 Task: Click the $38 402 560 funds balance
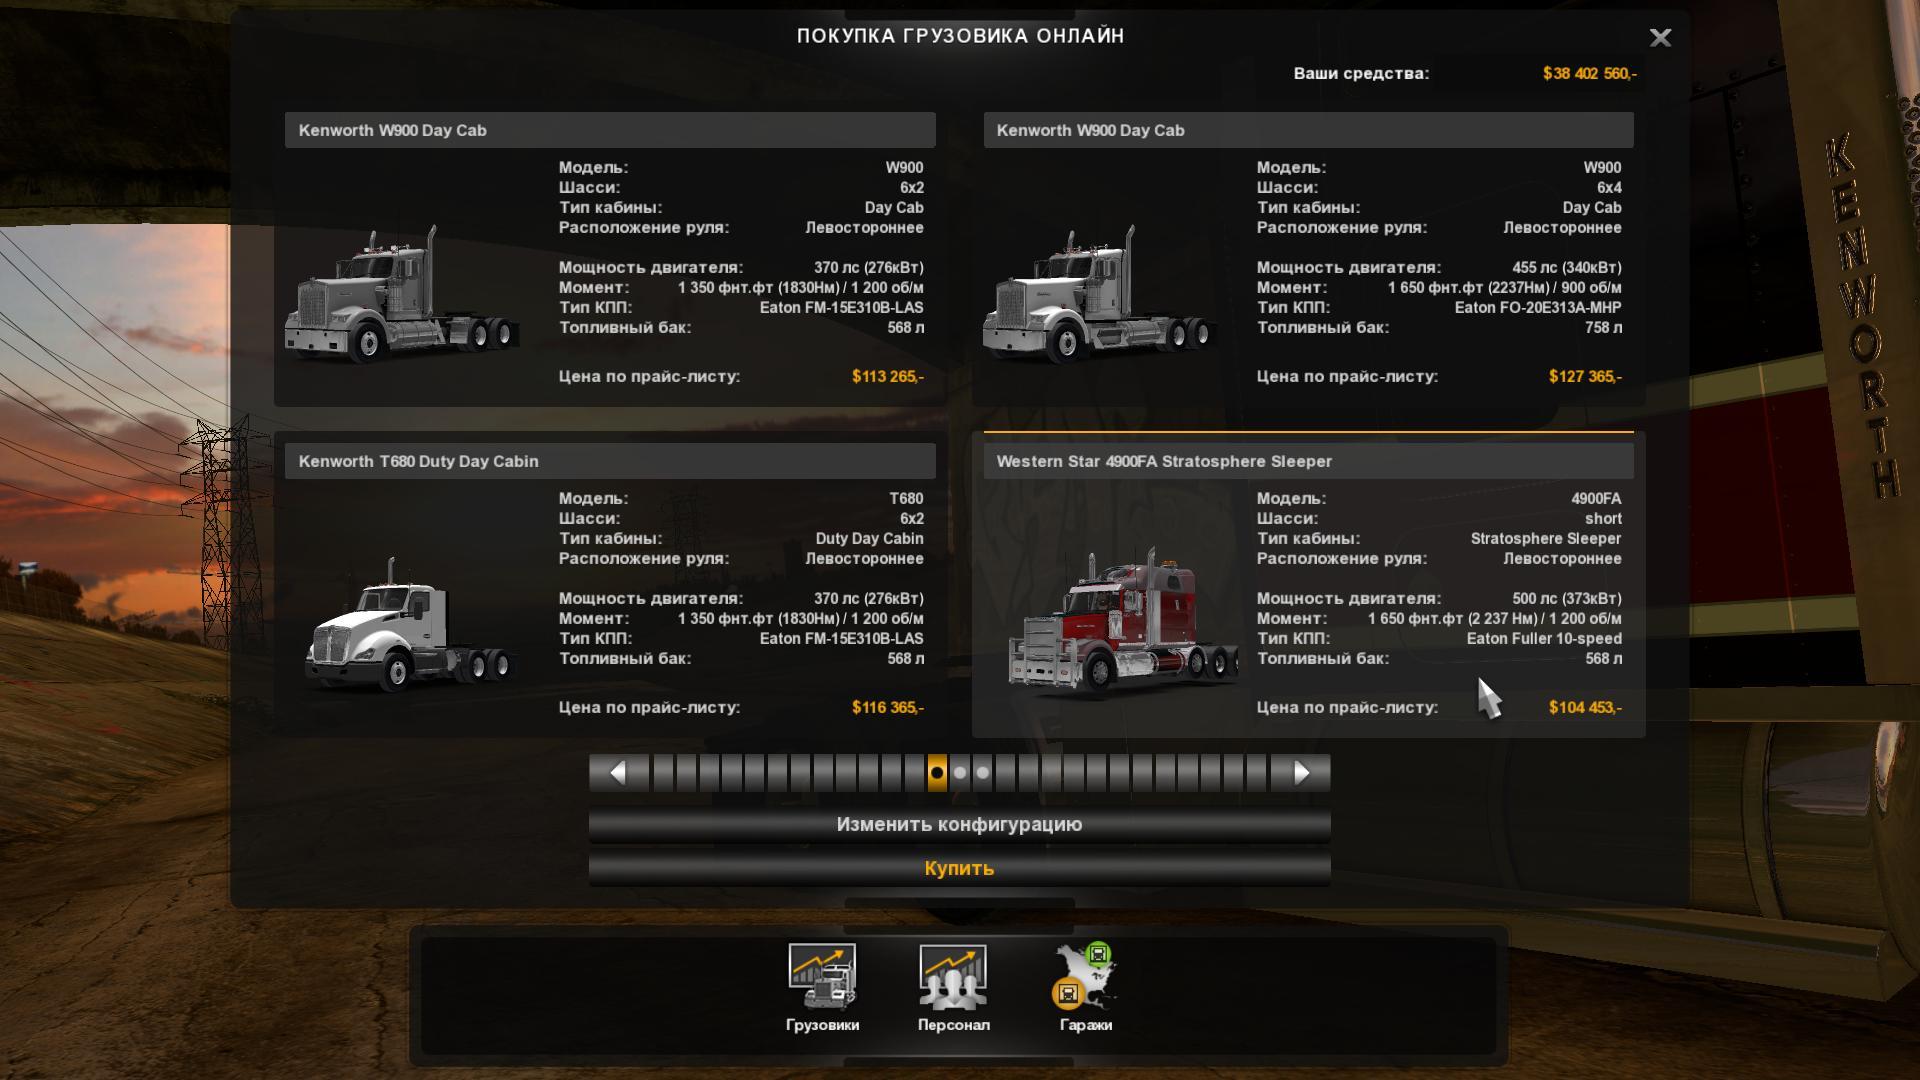tap(1589, 73)
